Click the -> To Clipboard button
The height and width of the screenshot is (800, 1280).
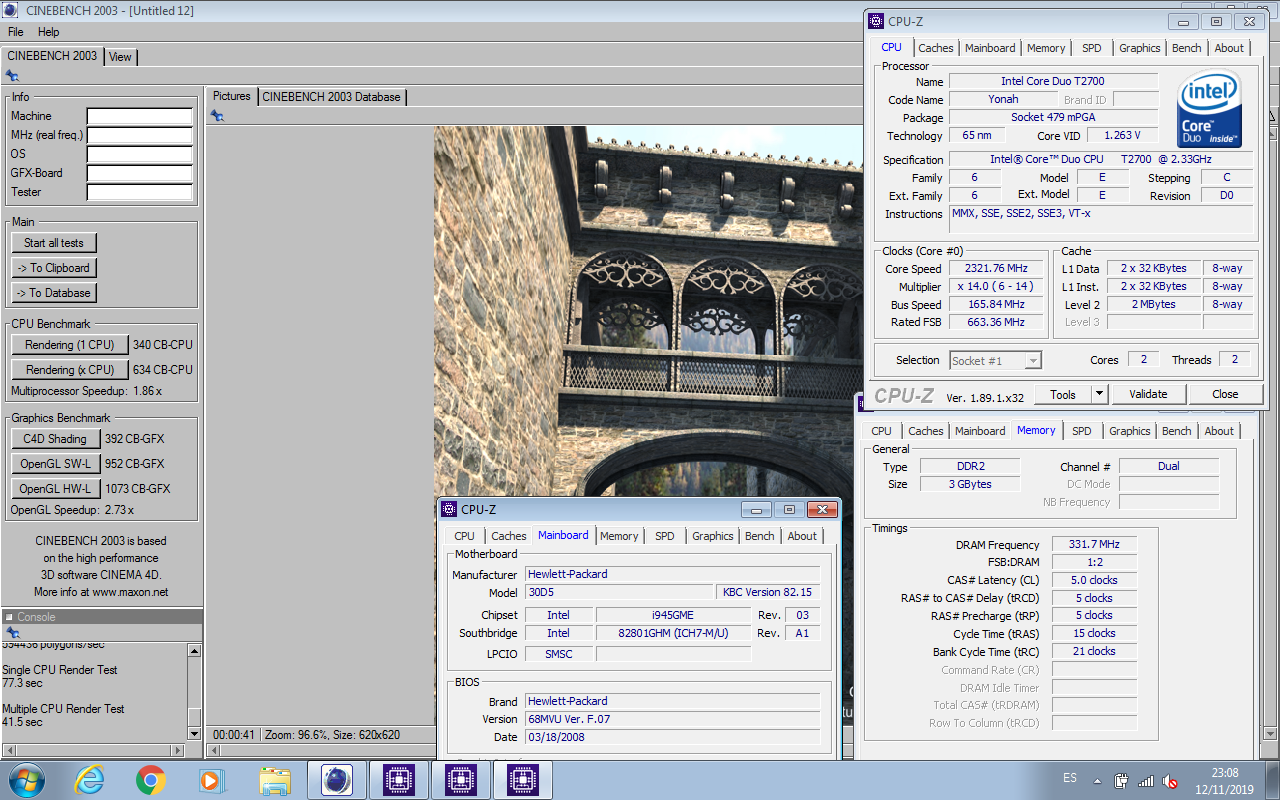[54, 268]
